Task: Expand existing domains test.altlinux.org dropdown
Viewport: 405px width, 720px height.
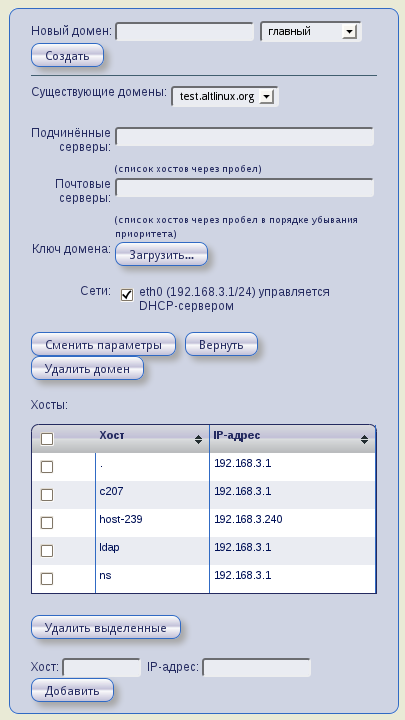Action: [225, 97]
